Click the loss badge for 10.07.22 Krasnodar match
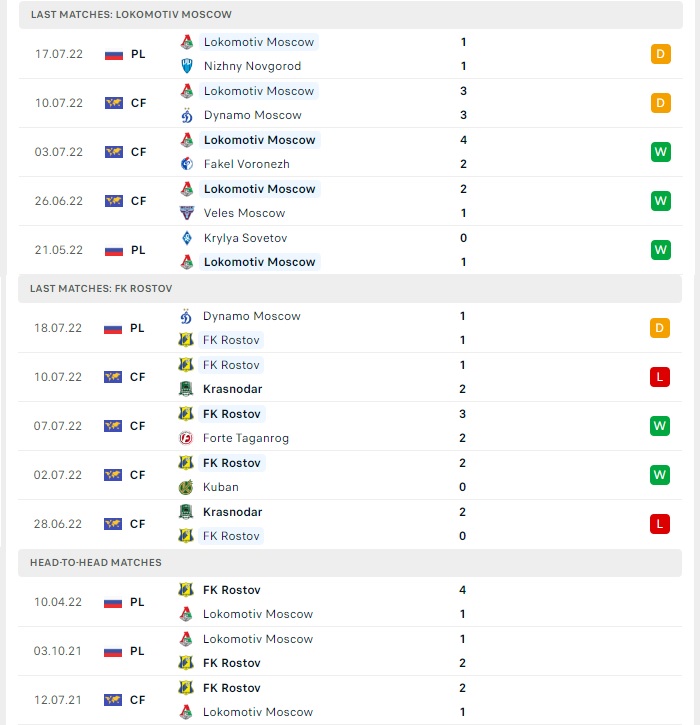700x725 pixels. (x=659, y=377)
